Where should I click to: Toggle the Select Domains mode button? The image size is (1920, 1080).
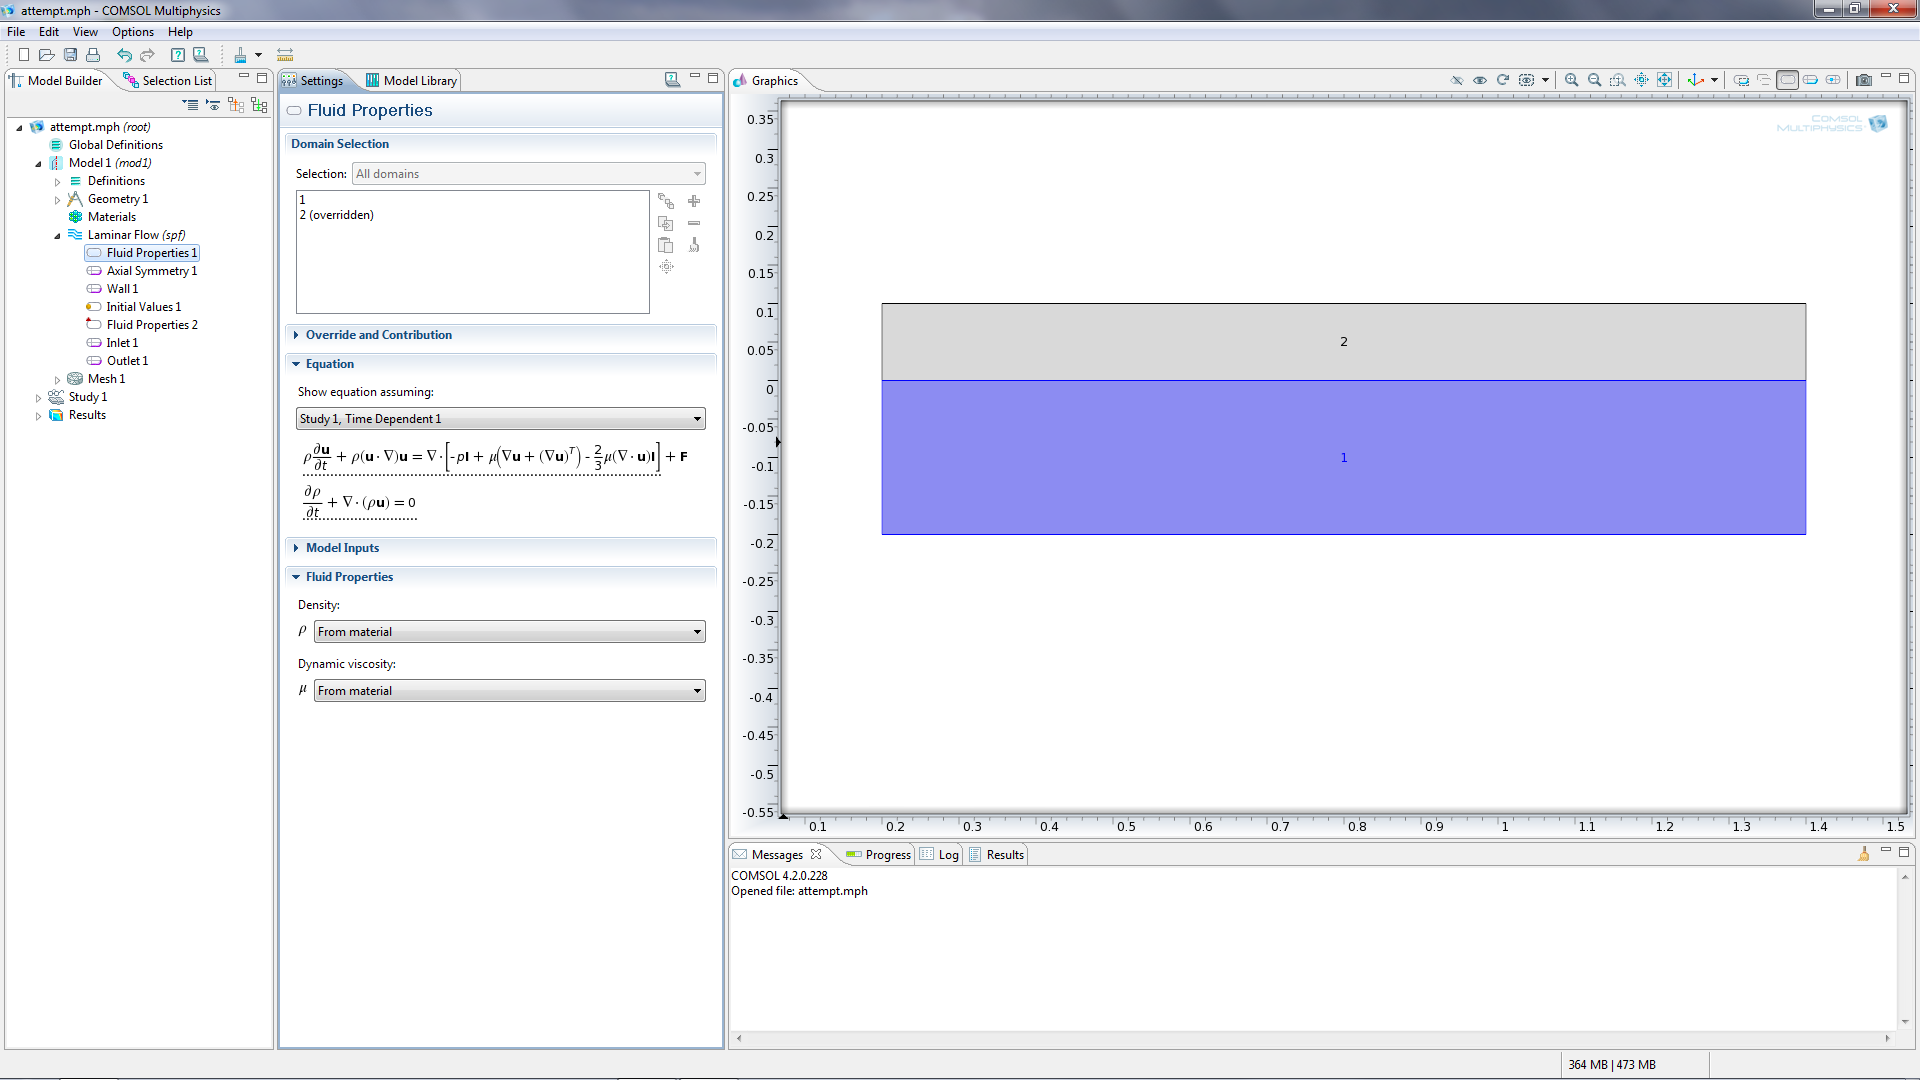(1787, 80)
